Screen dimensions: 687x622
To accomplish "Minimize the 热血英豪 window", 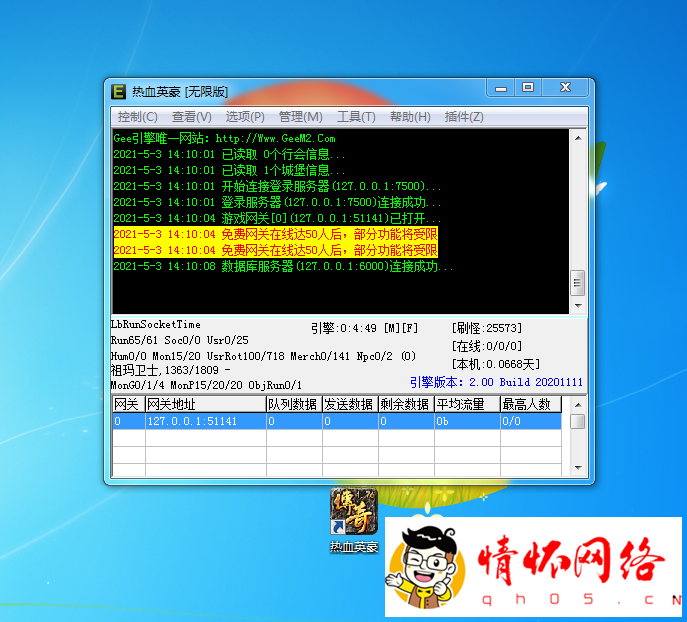I will click(501, 88).
